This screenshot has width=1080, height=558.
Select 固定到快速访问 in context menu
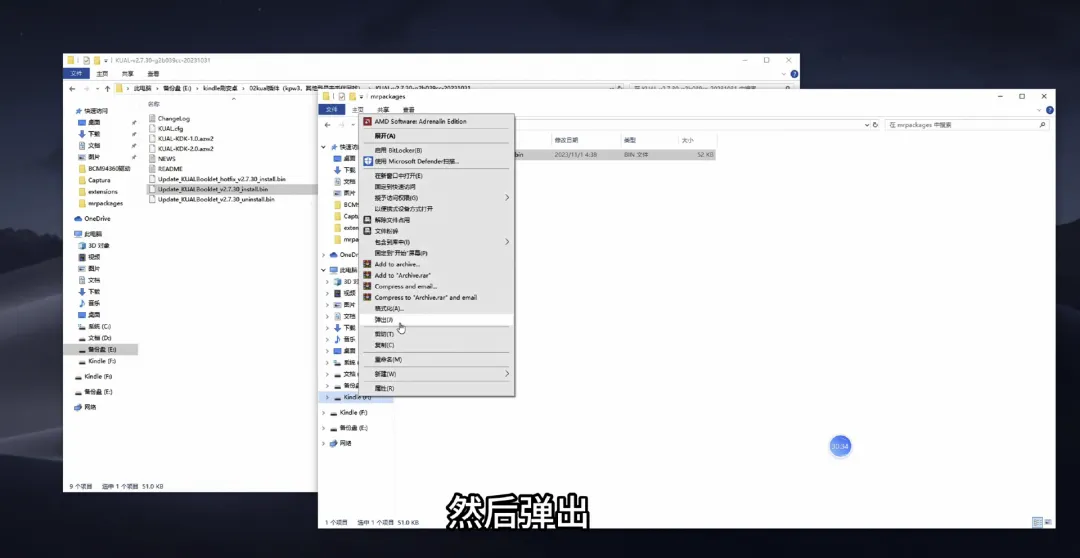(x=437, y=187)
